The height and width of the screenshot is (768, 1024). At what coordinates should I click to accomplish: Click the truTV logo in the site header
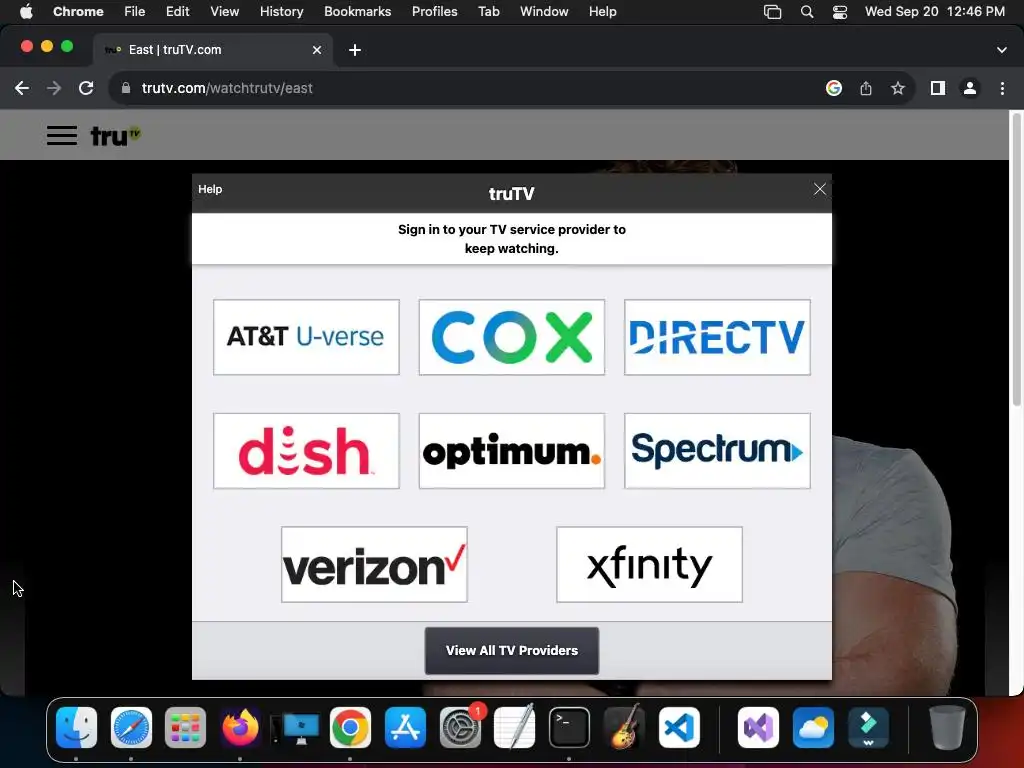pyautogui.click(x=116, y=135)
